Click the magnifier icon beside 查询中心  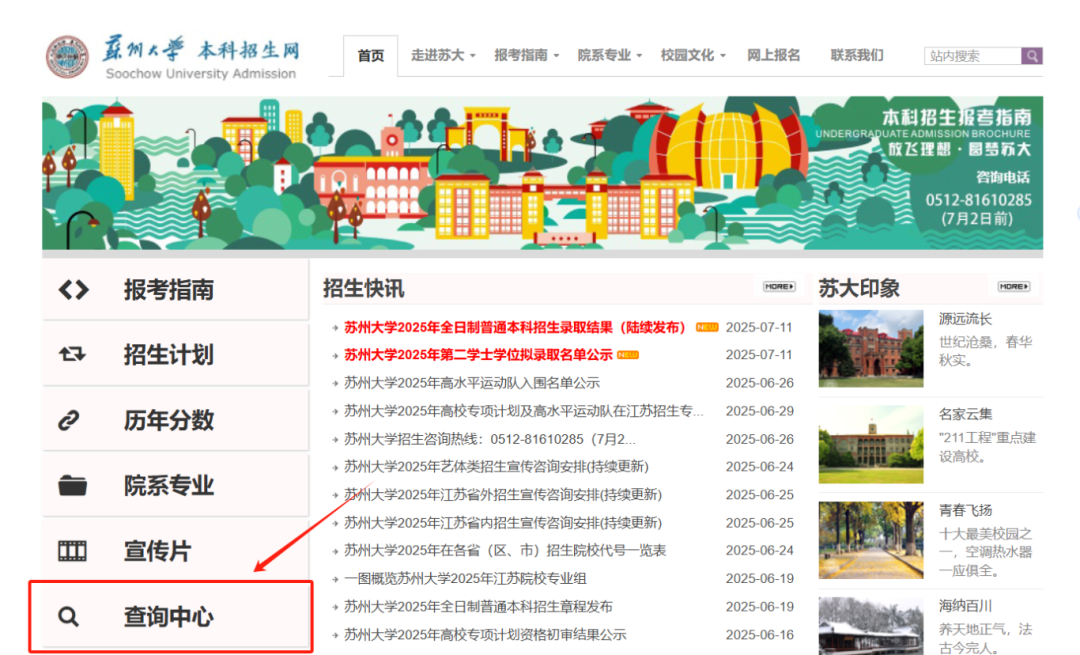pos(68,616)
